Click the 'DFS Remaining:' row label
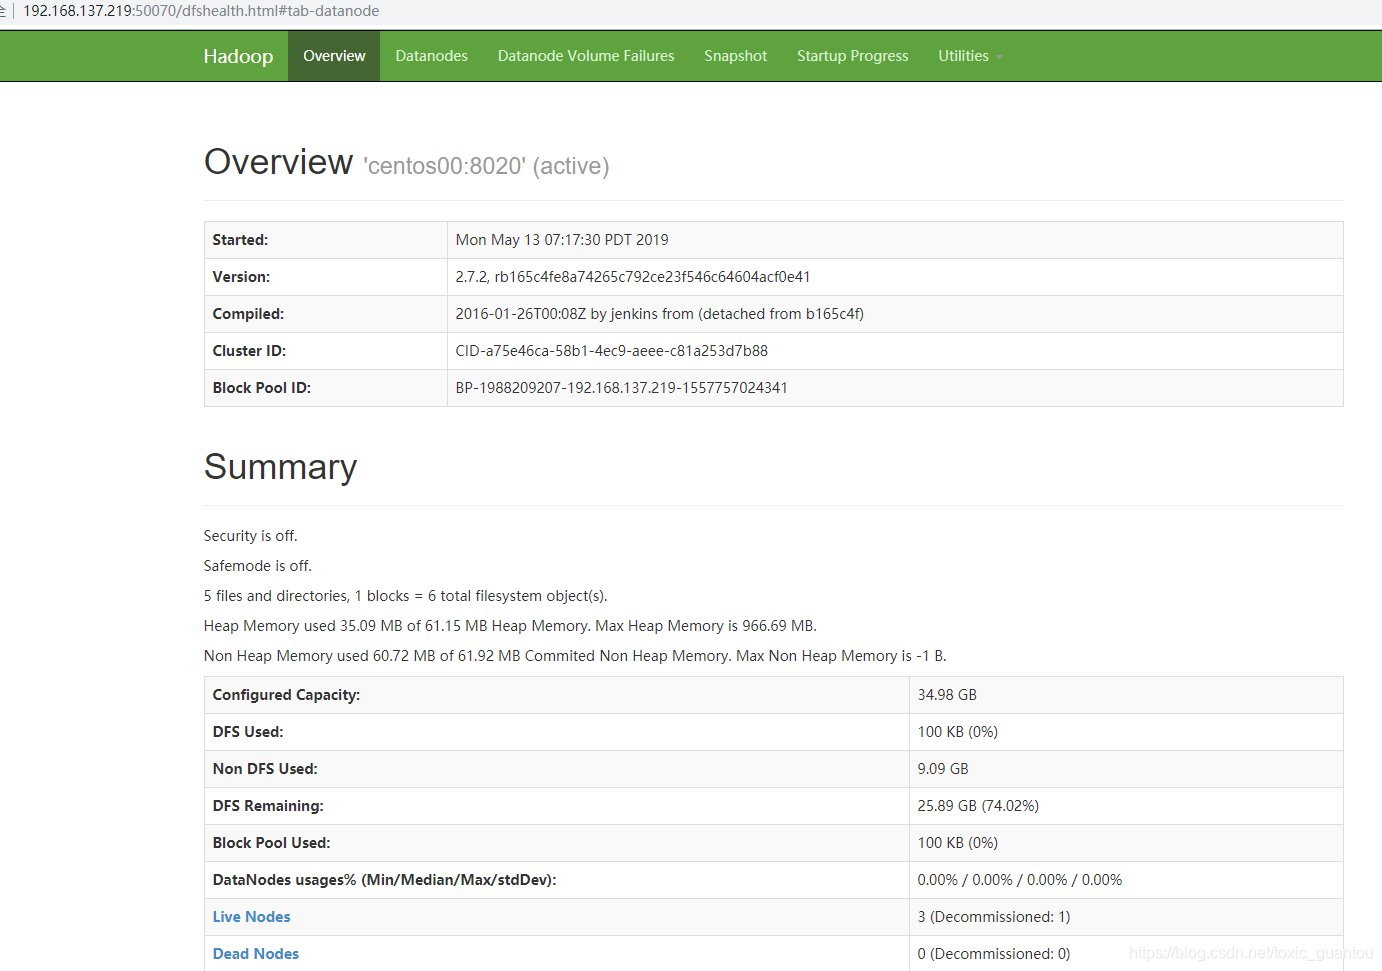 (268, 806)
